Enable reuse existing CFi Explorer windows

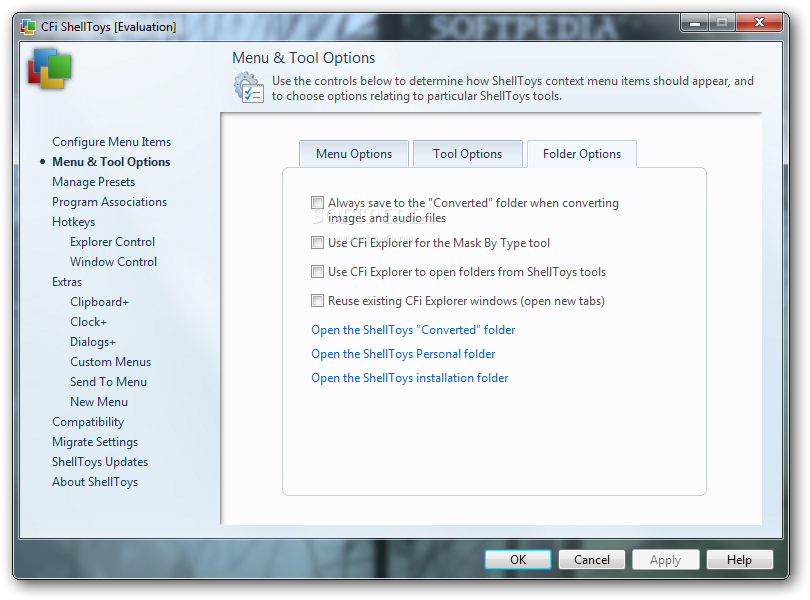tap(317, 300)
